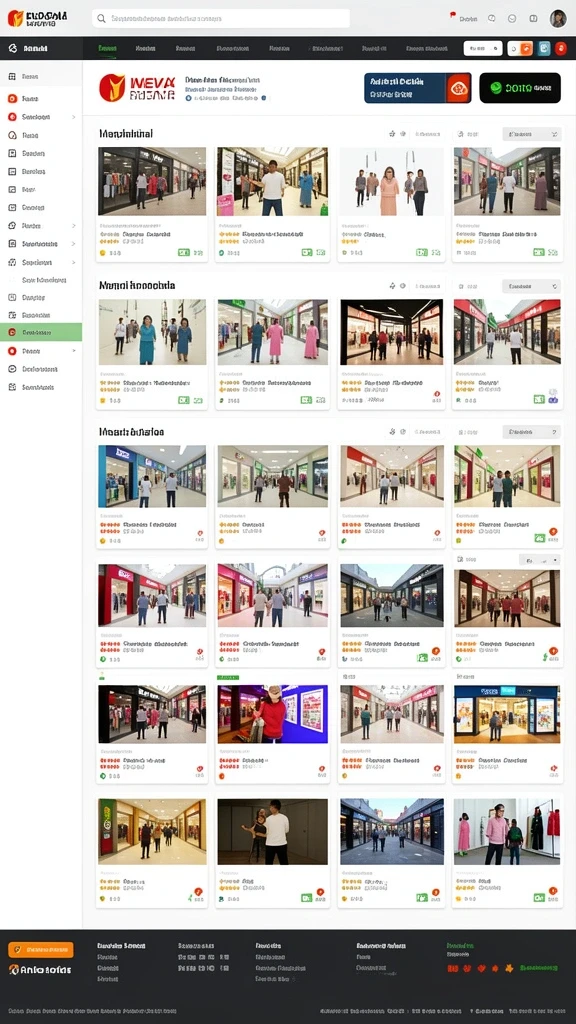This screenshot has width=576, height=1024.
Task: Select the green highlighted item in the left sidebar
Action: pos(41,332)
